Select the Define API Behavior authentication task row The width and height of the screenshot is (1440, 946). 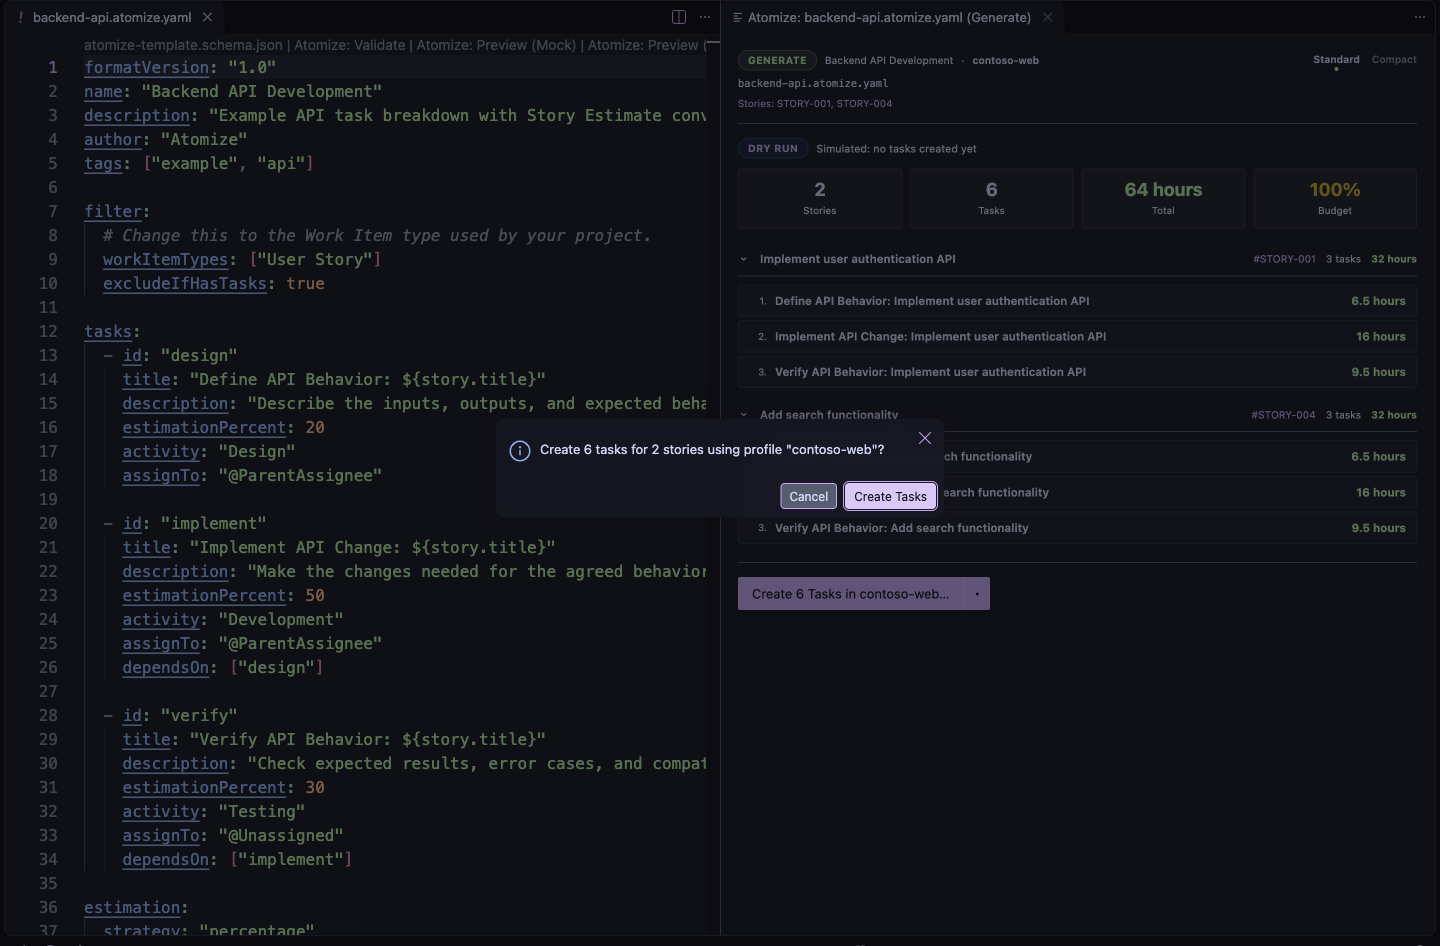(1077, 301)
